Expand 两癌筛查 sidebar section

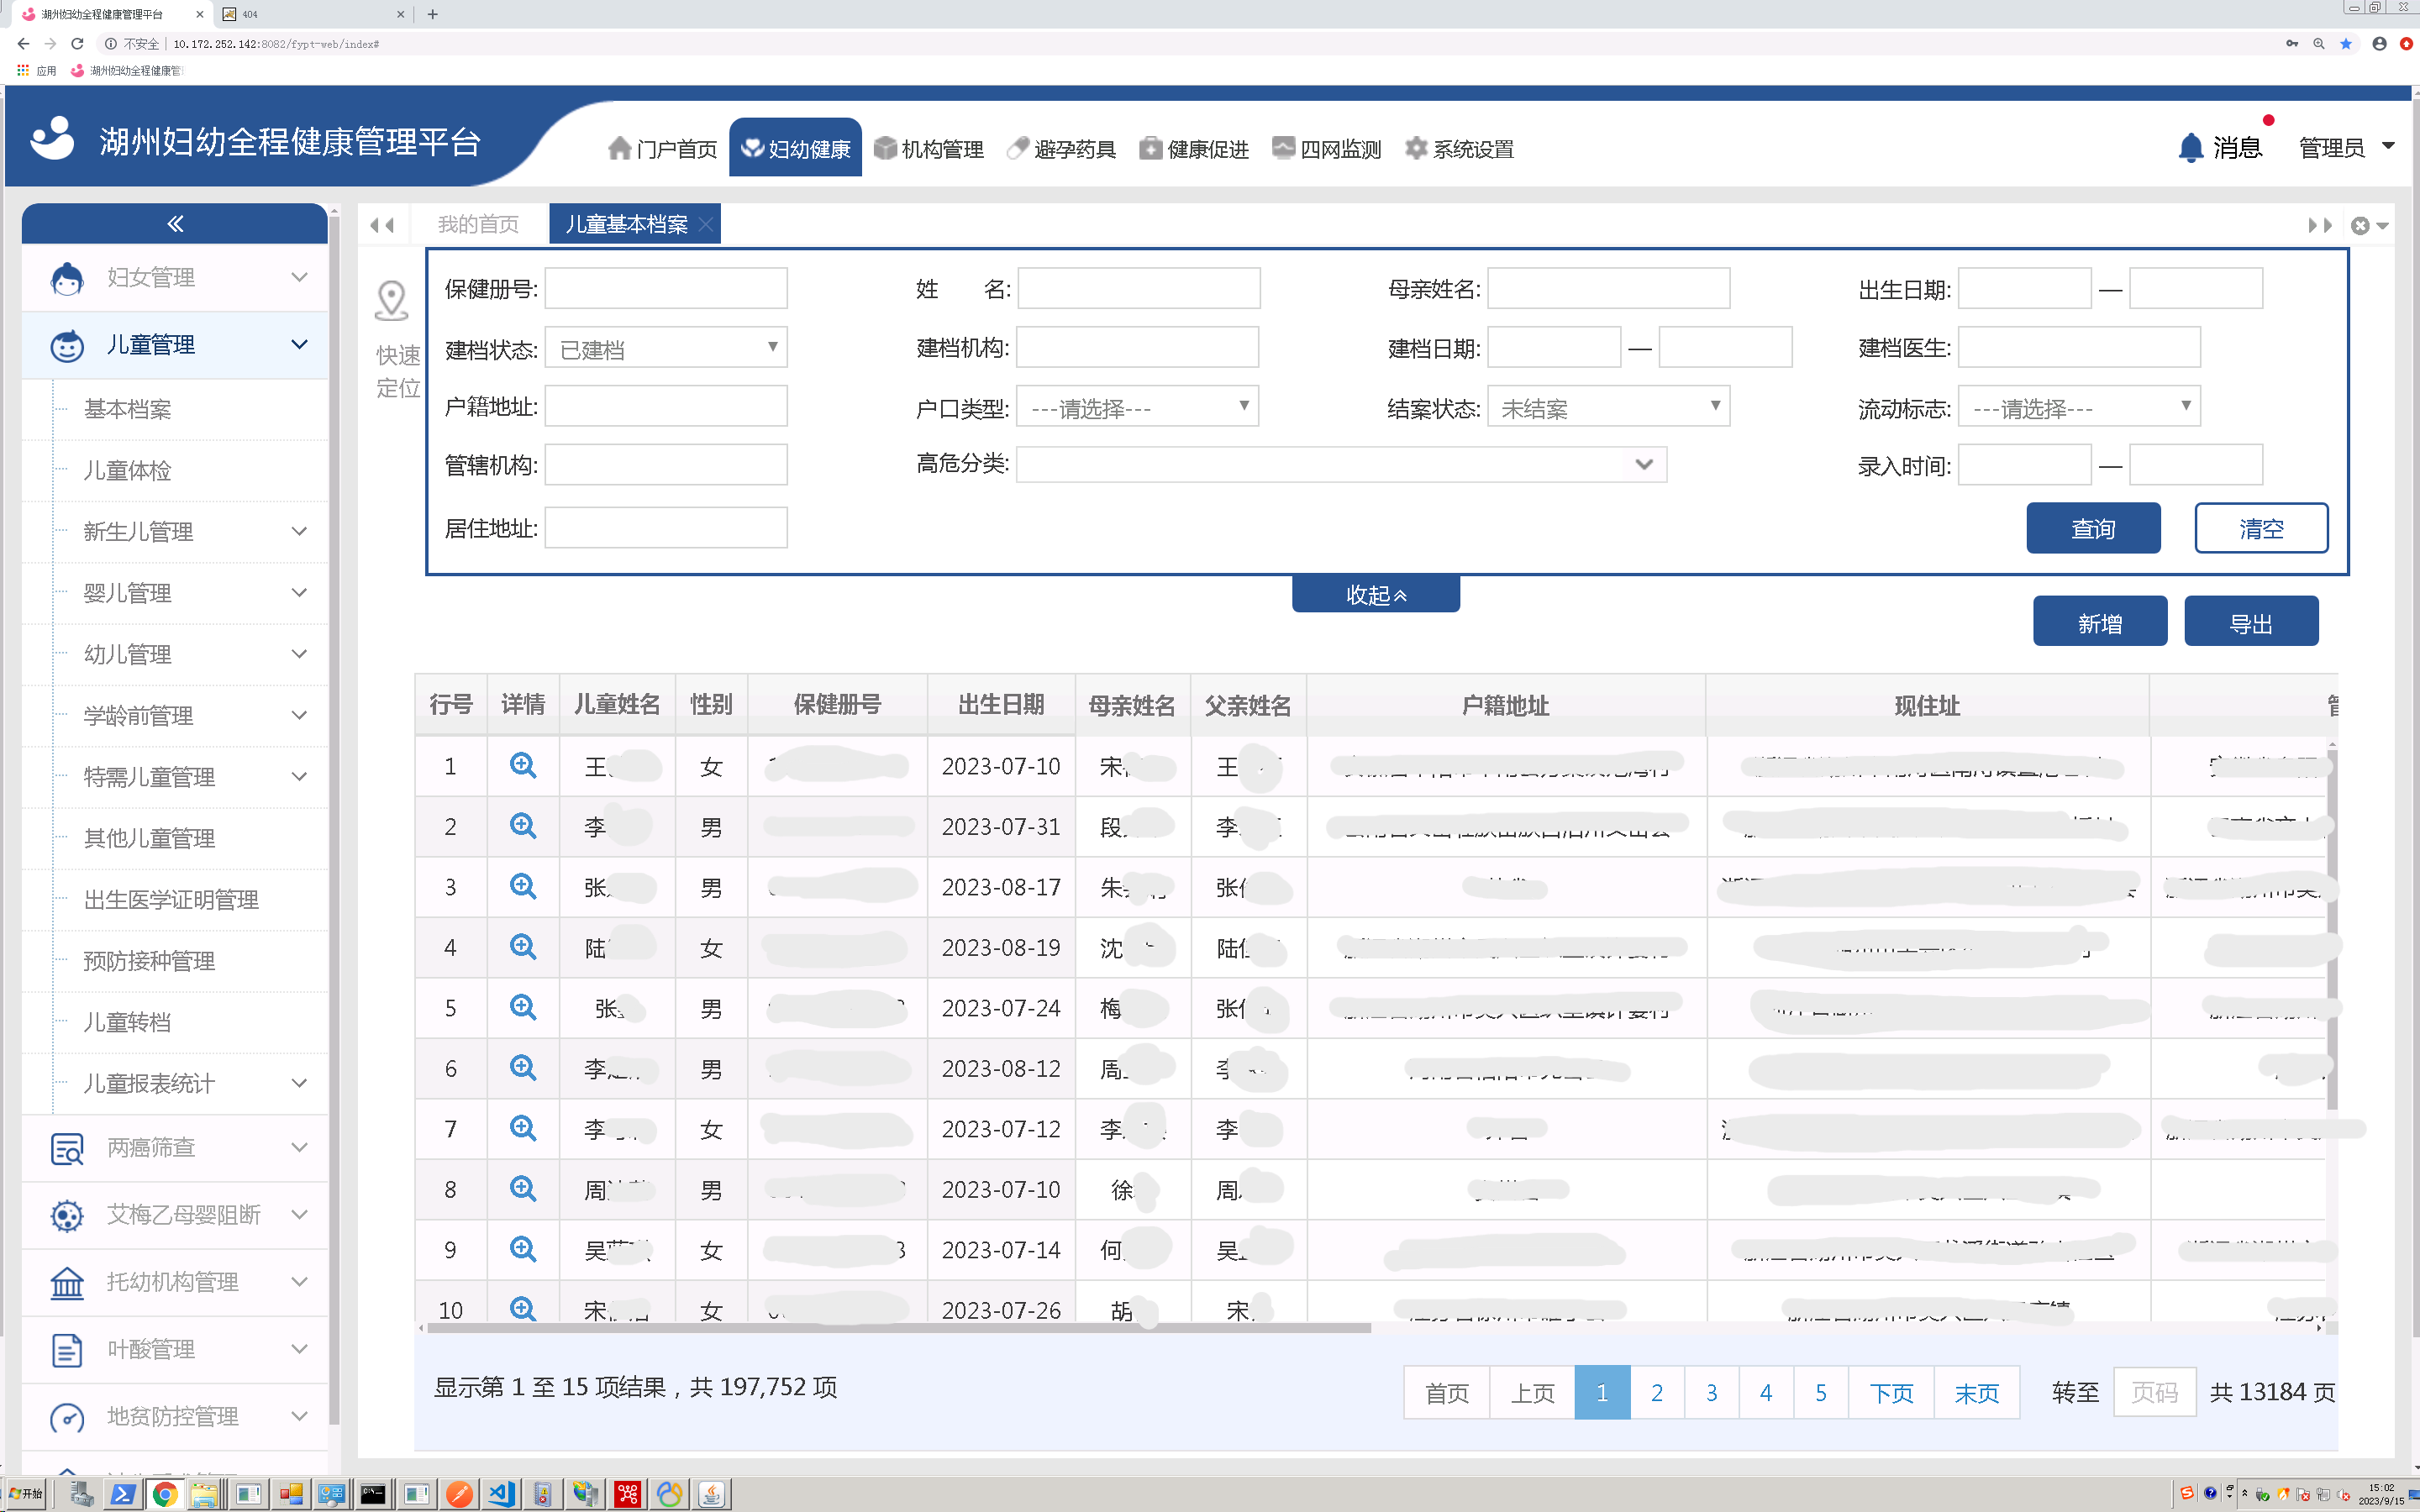pos(175,1148)
